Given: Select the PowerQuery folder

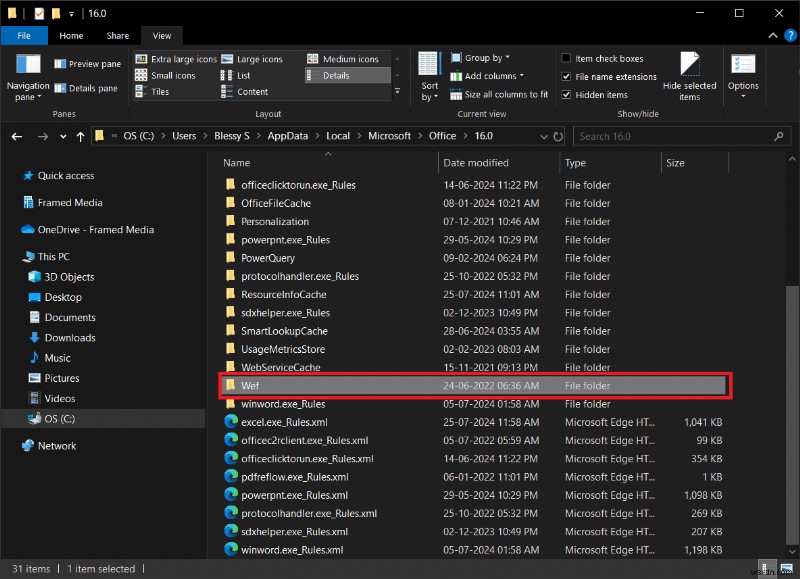Looking at the screenshot, I should click(x=268, y=258).
